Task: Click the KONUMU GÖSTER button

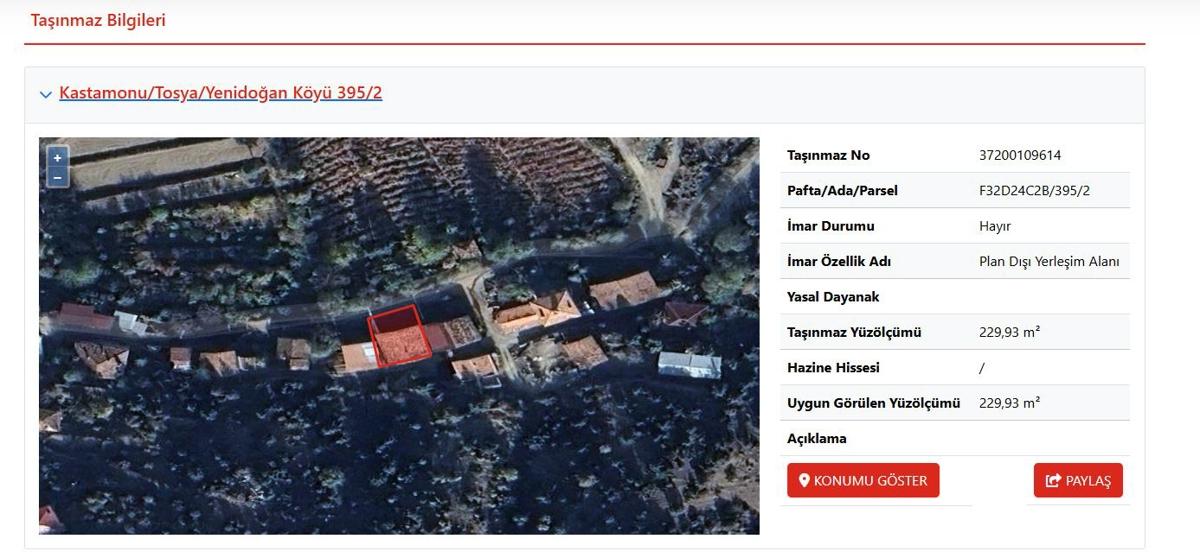Action: click(x=863, y=480)
